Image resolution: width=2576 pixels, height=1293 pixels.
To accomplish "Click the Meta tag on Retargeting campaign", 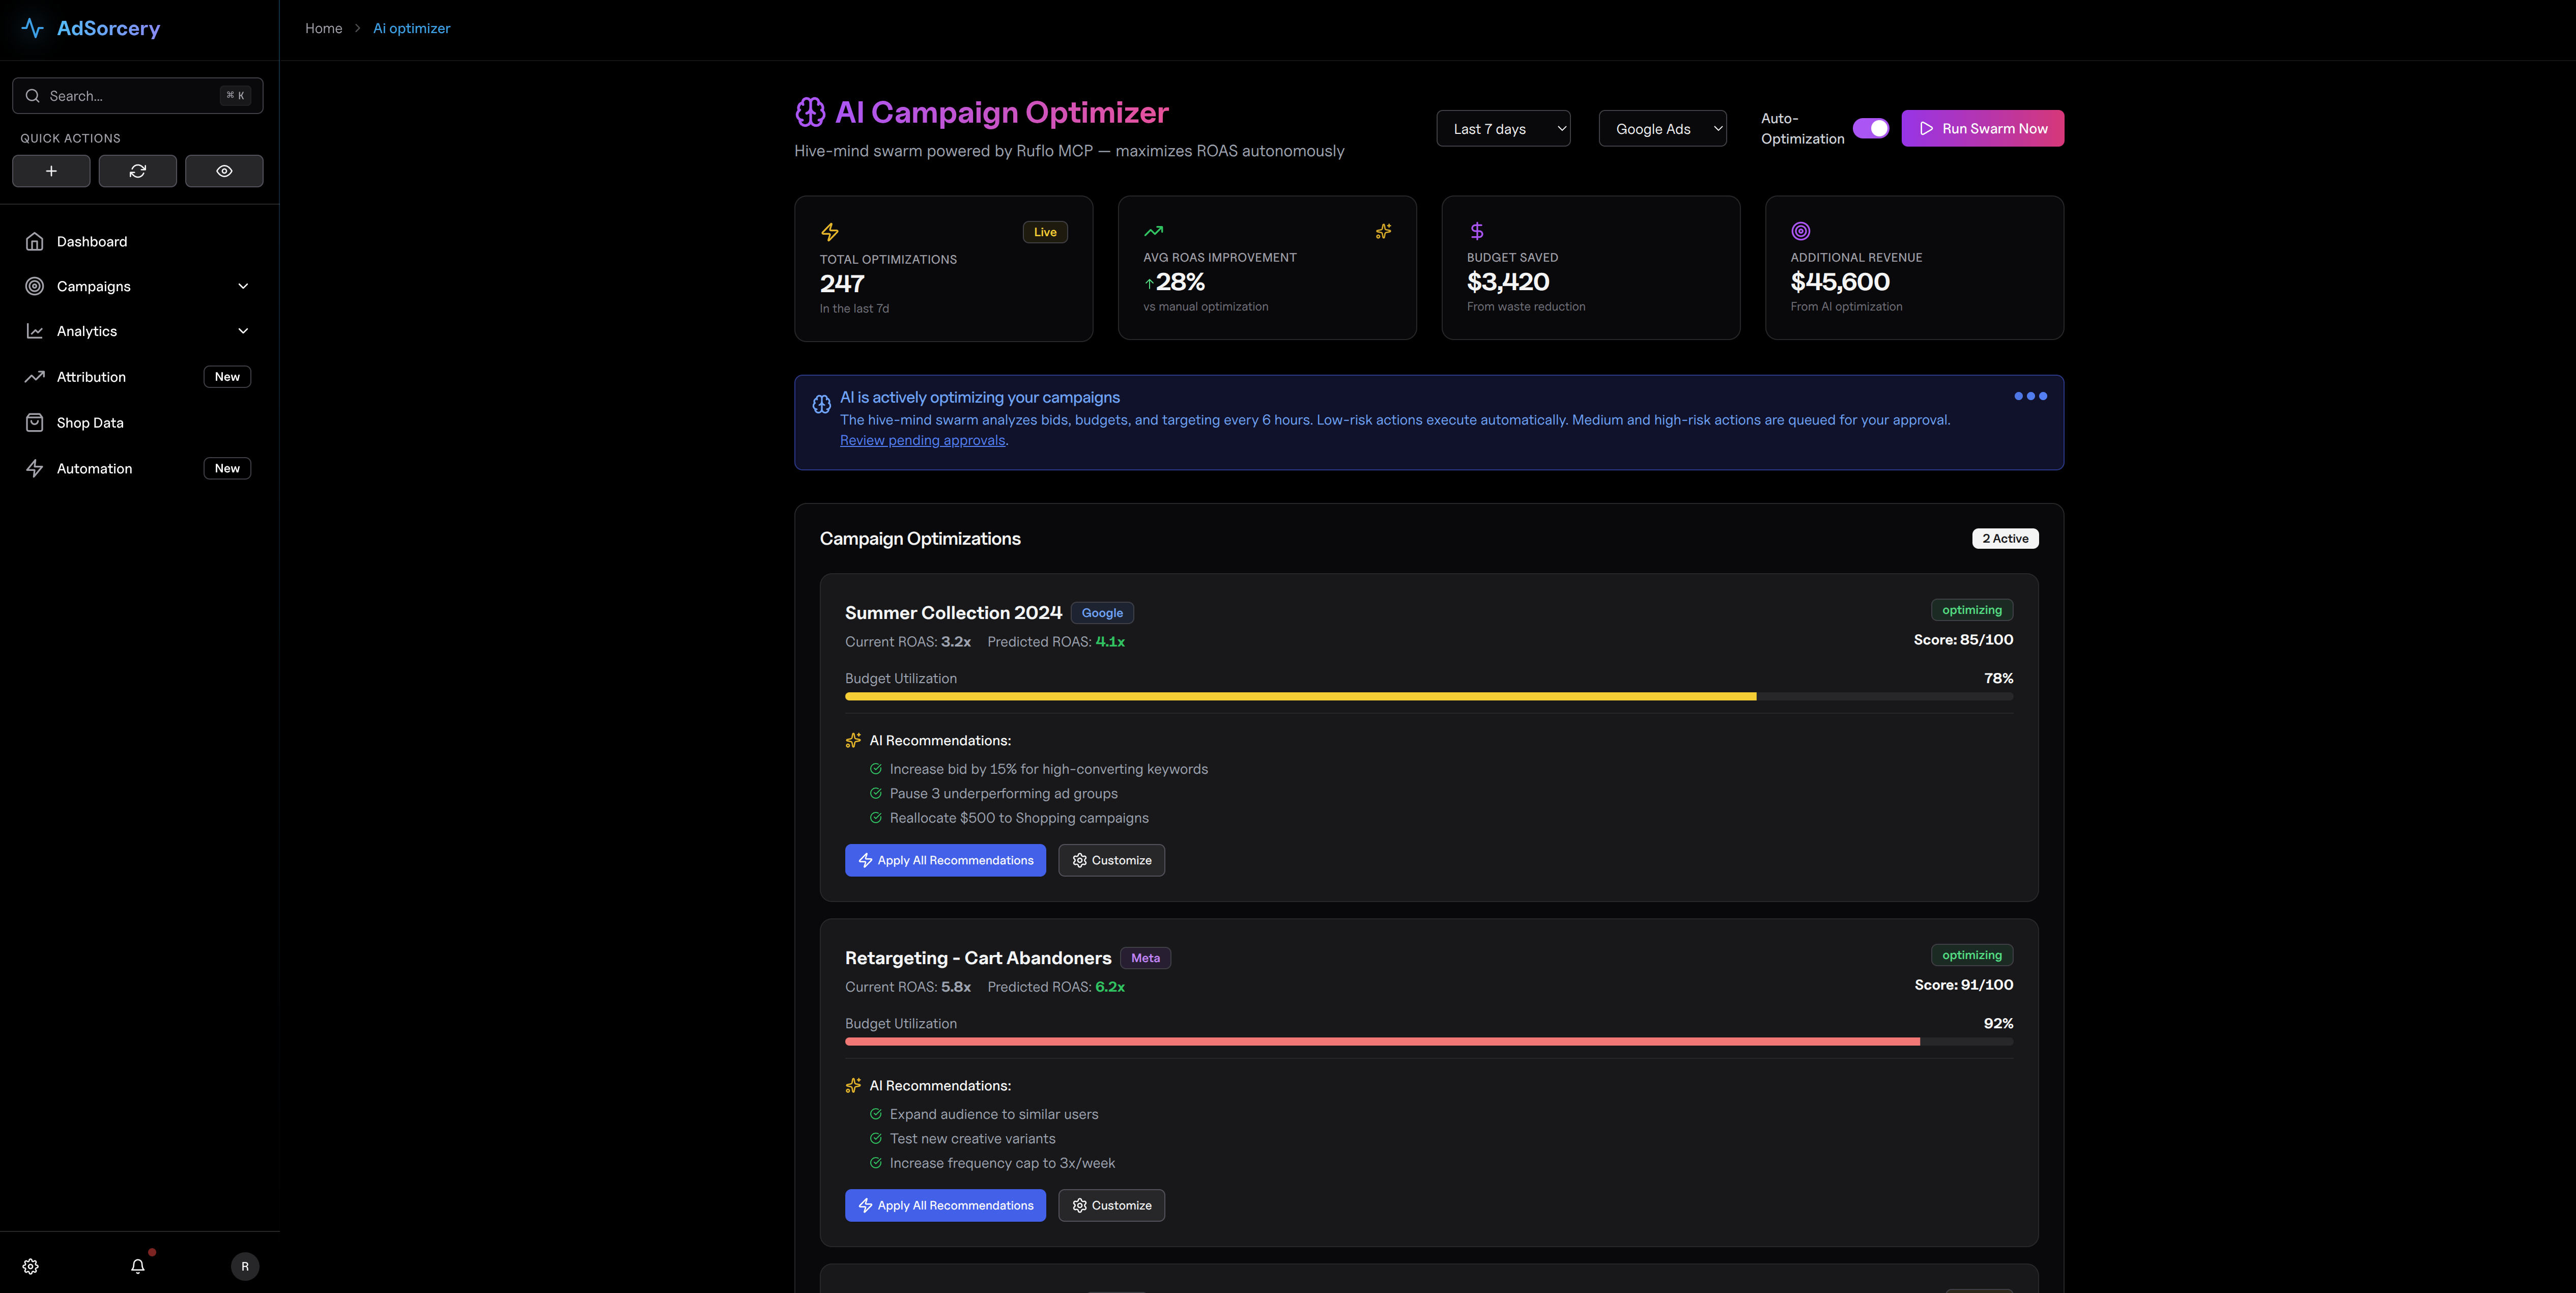I will 1145,958.
